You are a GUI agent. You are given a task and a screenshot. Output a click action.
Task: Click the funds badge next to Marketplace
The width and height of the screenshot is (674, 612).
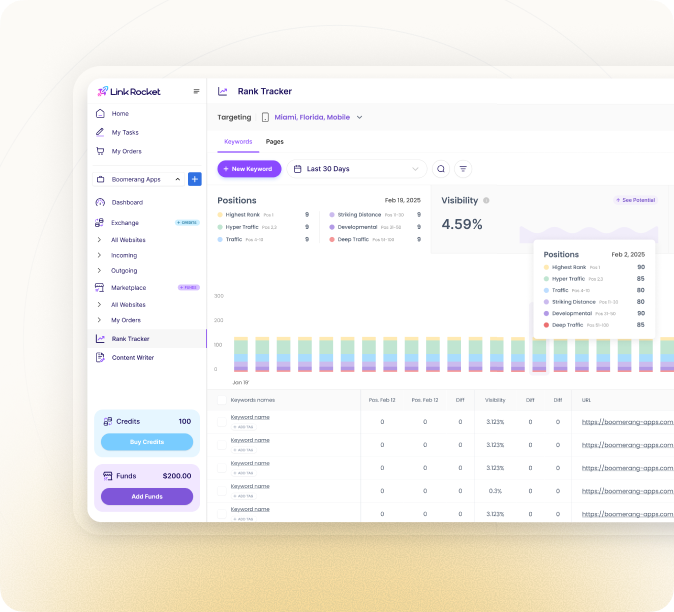[189, 288]
